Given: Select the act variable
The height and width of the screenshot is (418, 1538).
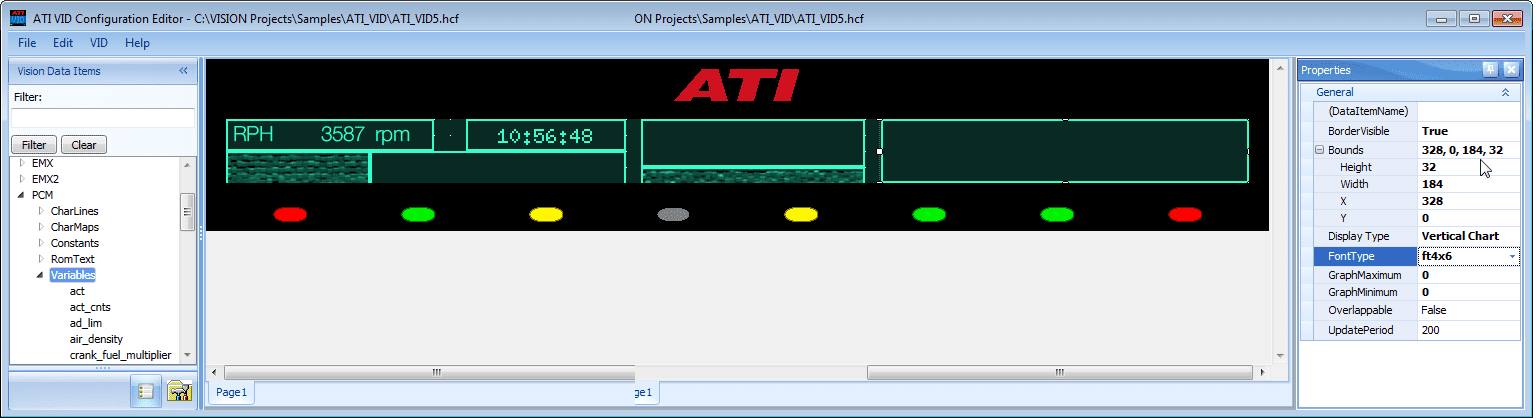Looking at the screenshot, I should (77, 291).
